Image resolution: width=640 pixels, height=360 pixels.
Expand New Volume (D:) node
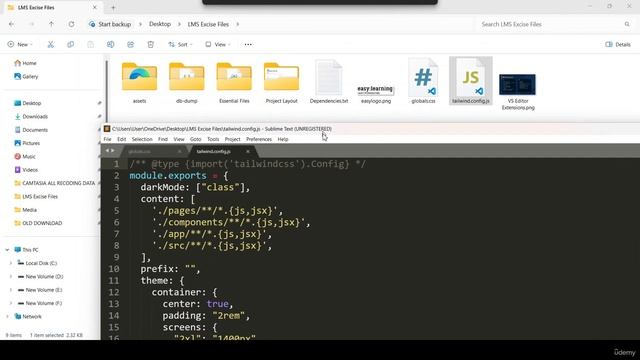pyautogui.click(x=11, y=277)
